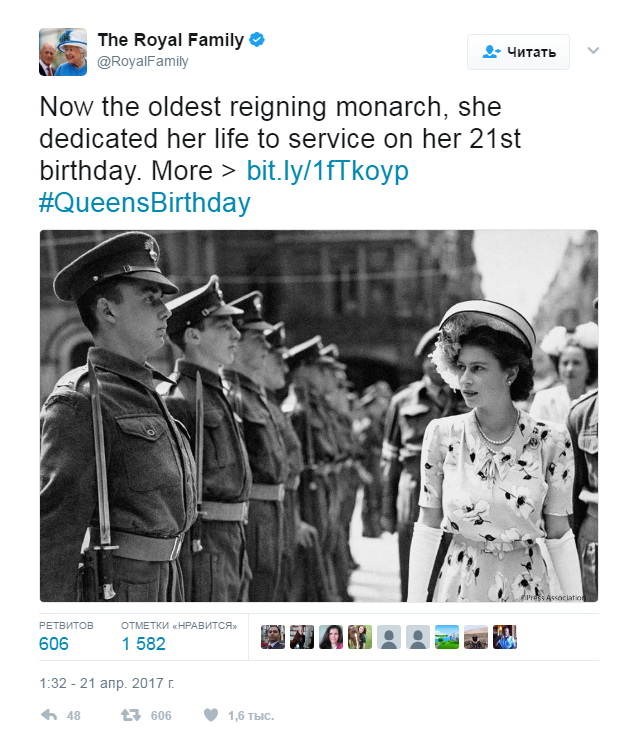This screenshot has height=743, width=638.
Task: Open the last liker's avatar in row
Action: [x=505, y=637]
